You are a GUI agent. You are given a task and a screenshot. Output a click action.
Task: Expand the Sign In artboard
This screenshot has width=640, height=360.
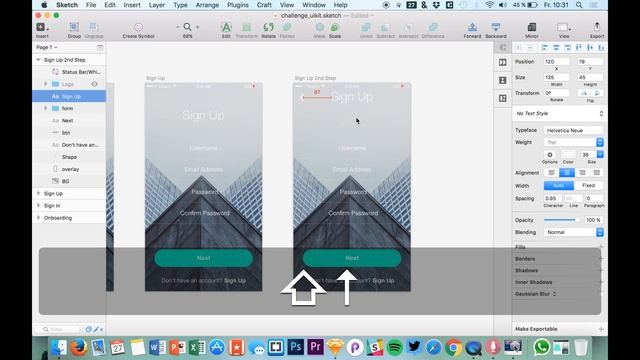[x=38, y=205]
